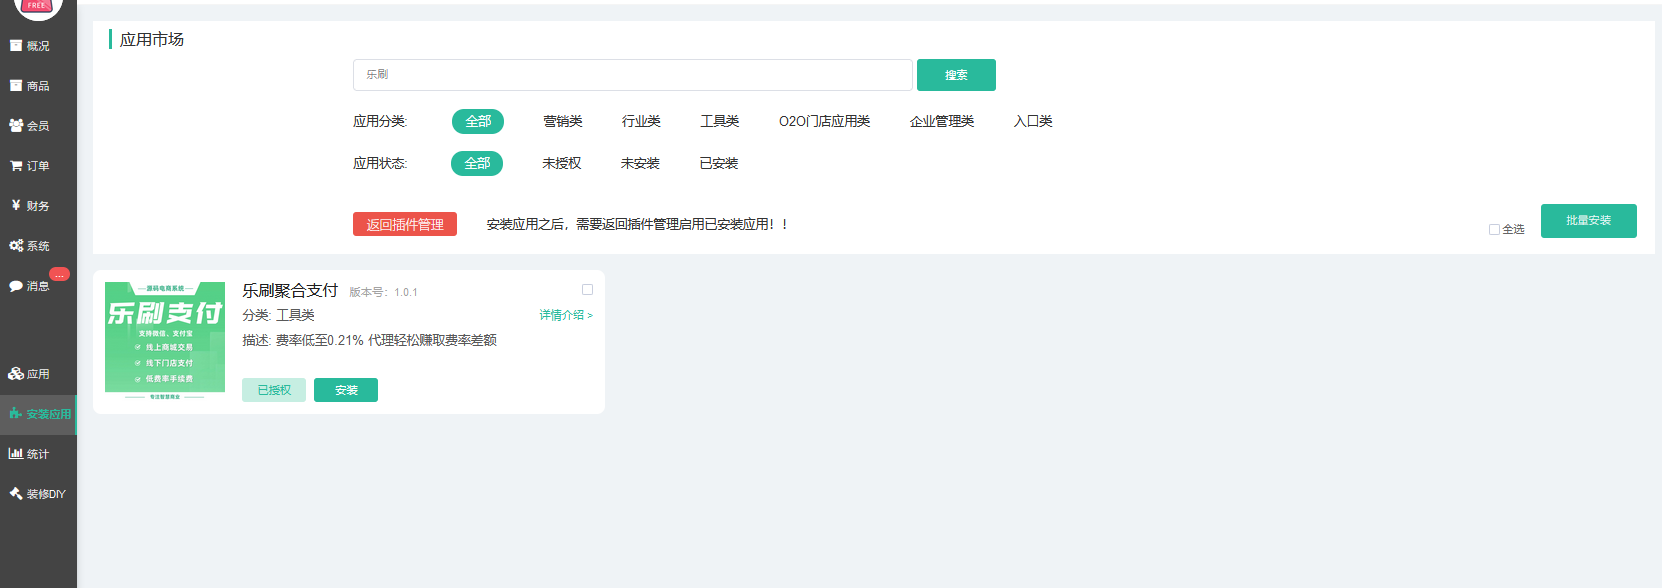Open 系统 settings gears icon
This screenshot has width=1662, height=588.
tap(16, 245)
